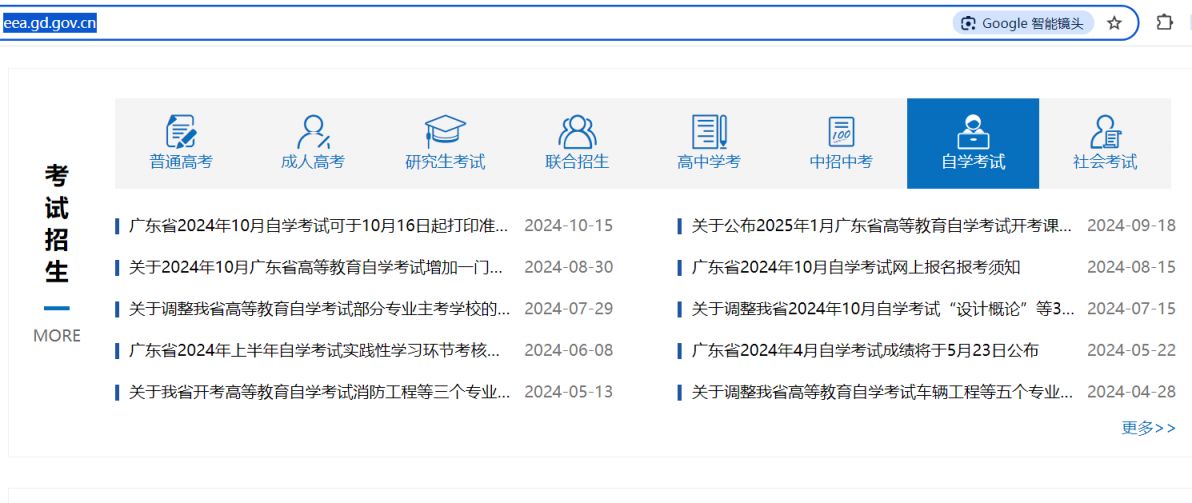Click the date 2024-06-08
The width and height of the screenshot is (1192, 503).
coord(569,351)
